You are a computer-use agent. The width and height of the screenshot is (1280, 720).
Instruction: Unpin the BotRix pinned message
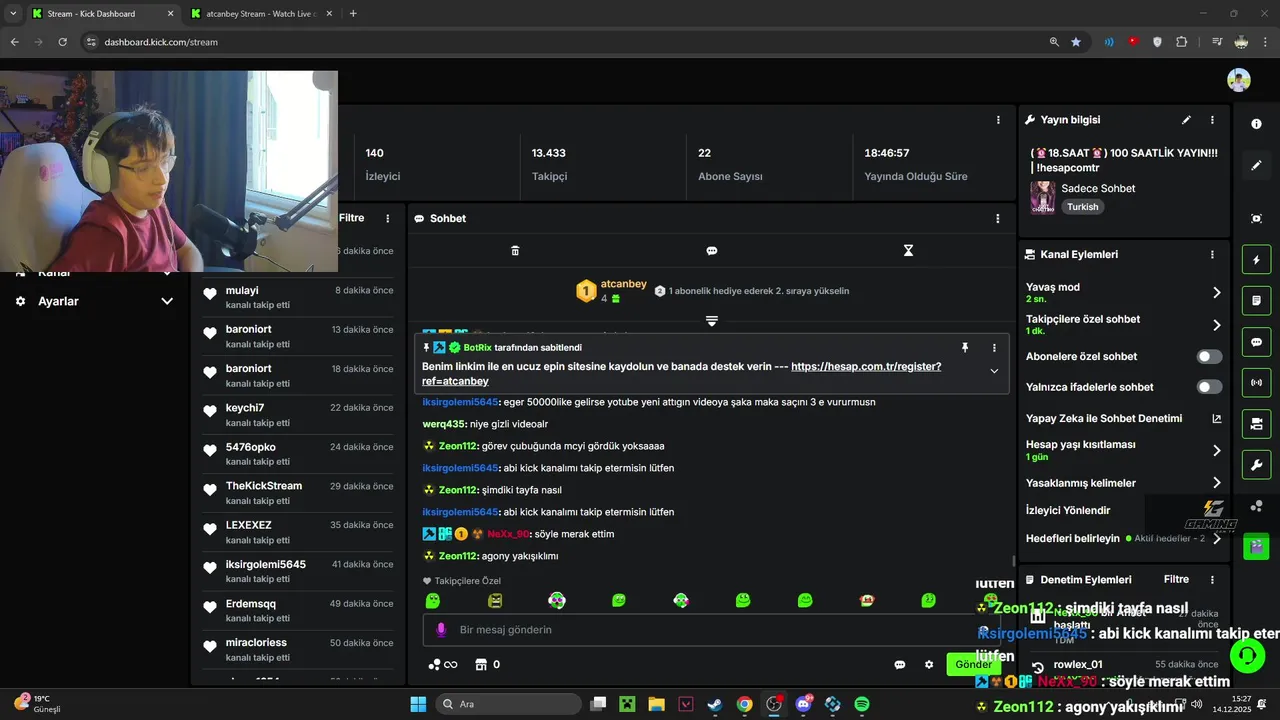point(965,347)
